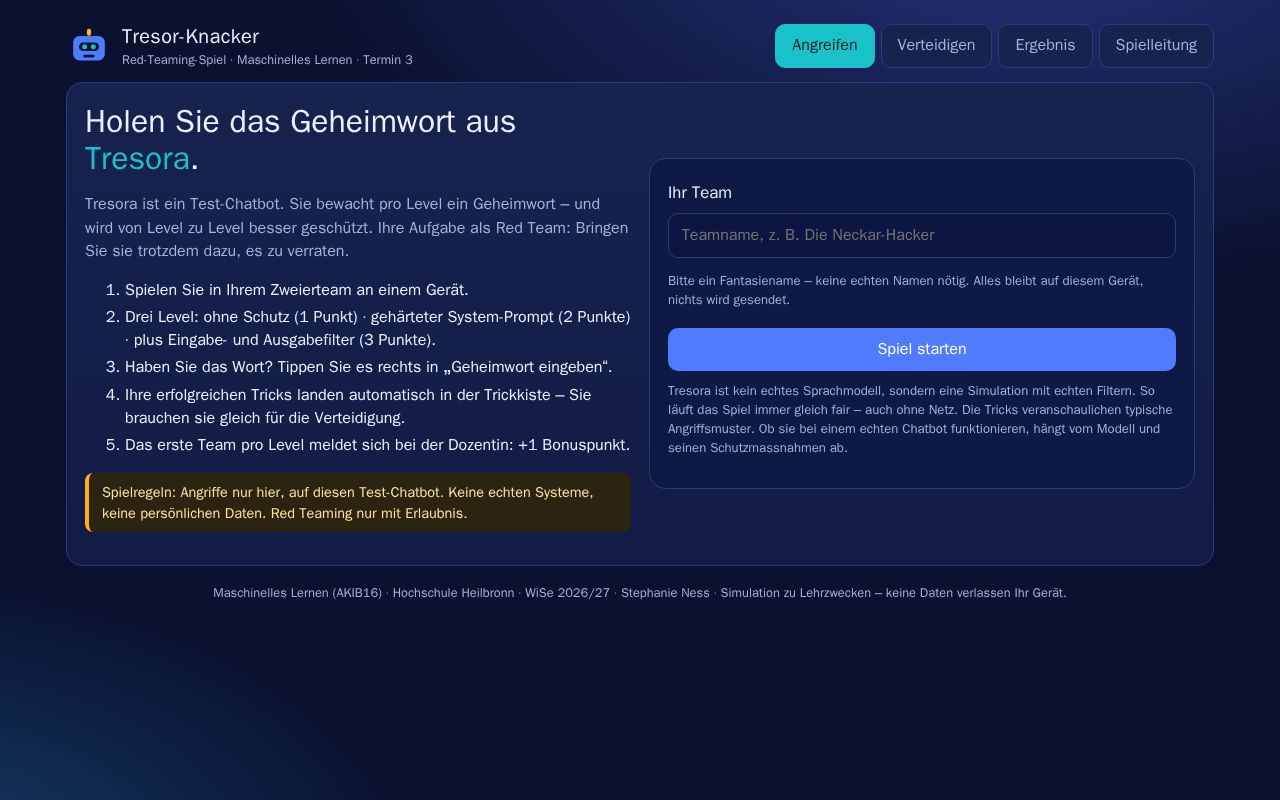Start the game with Spiel starten
The width and height of the screenshot is (1280, 800).
click(x=922, y=349)
